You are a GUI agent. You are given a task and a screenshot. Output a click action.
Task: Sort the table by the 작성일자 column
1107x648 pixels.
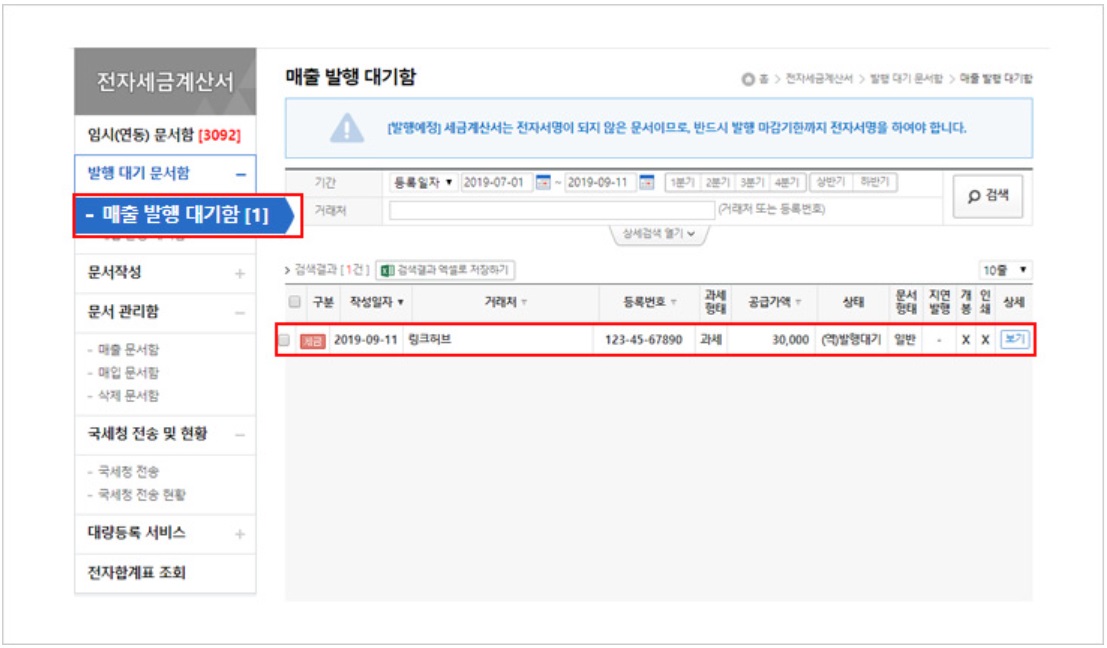pos(377,302)
